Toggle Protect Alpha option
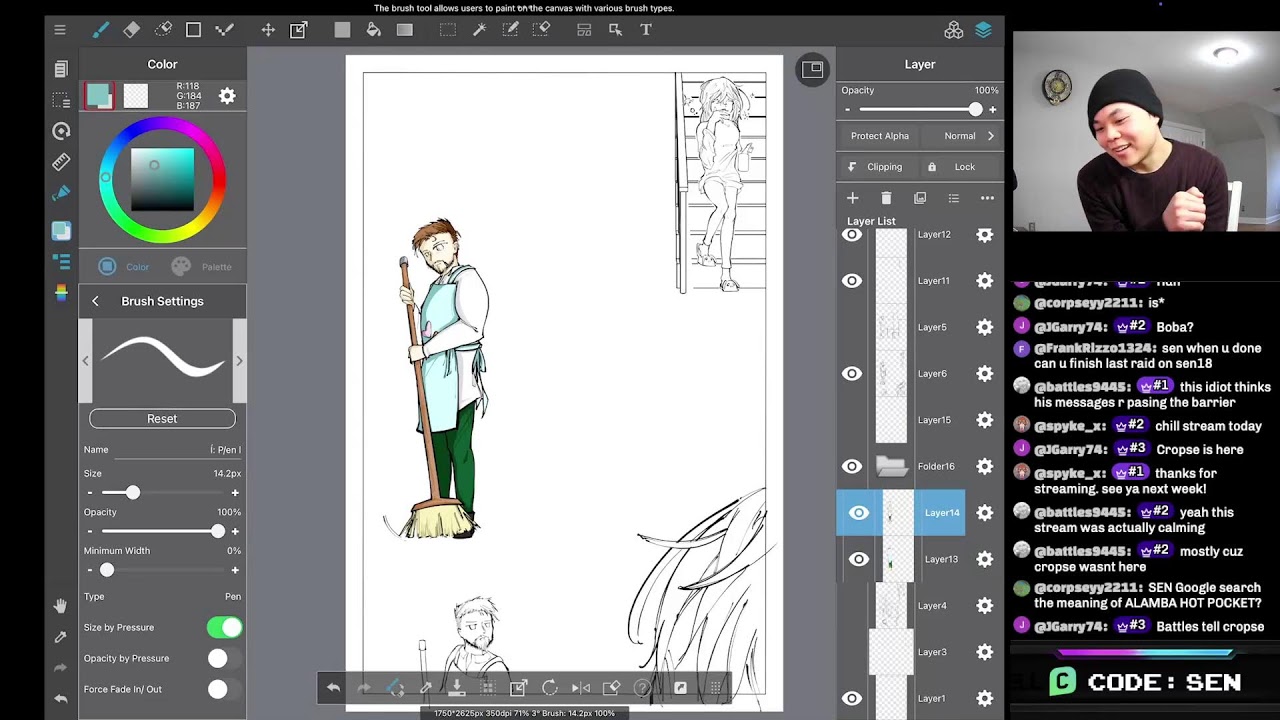1280x720 pixels. click(880, 136)
